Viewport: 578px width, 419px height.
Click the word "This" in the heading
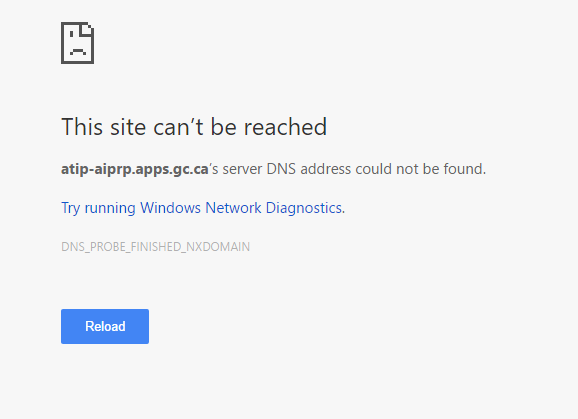82,127
